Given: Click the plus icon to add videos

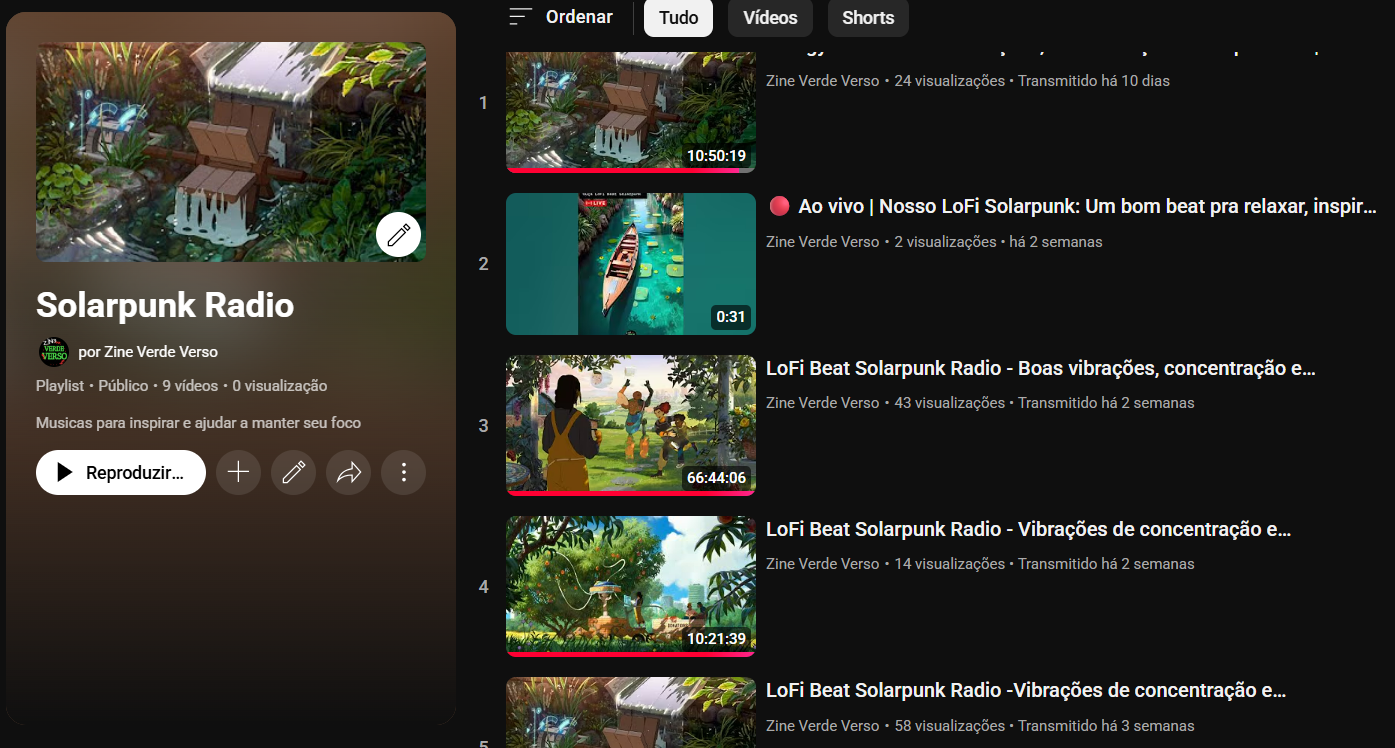Looking at the screenshot, I should coord(238,473).
